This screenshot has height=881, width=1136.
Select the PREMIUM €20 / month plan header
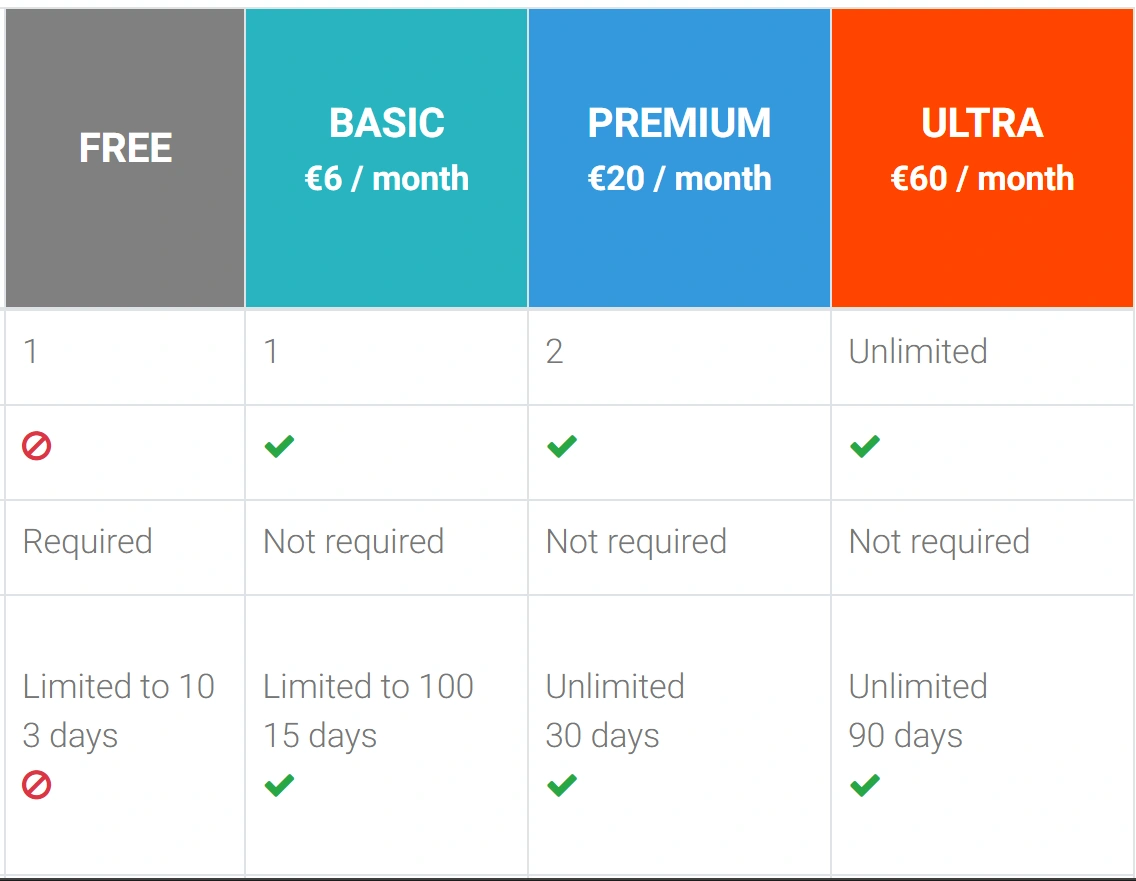pos(679,150)
